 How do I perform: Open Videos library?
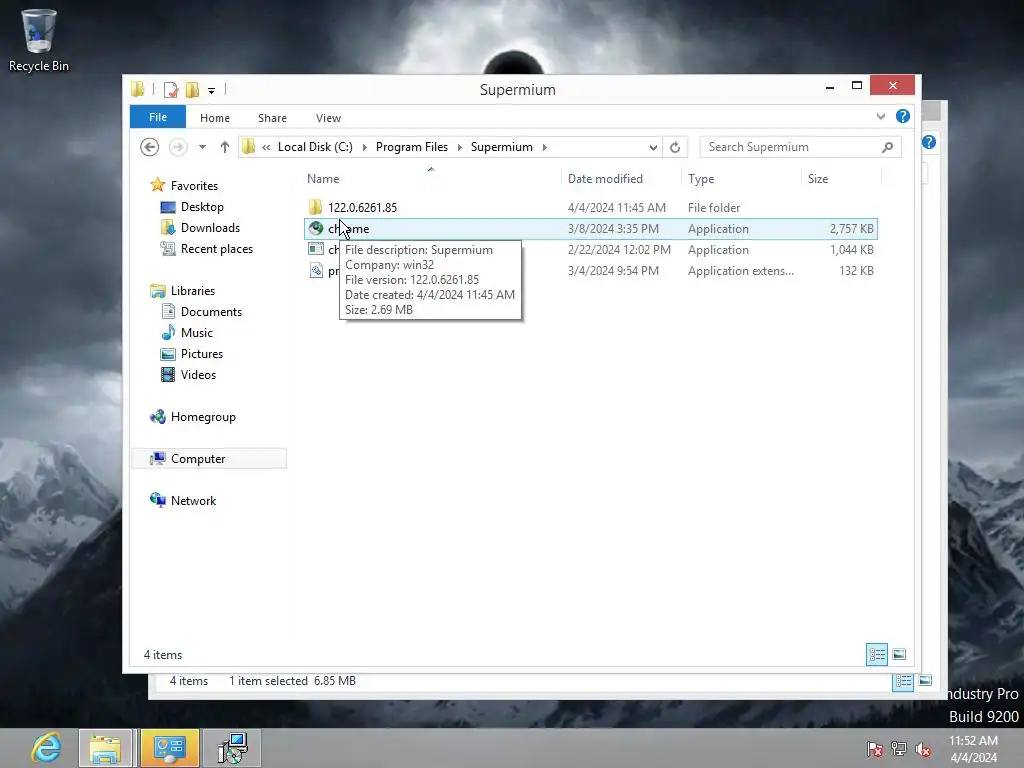(x=198, y=374)
